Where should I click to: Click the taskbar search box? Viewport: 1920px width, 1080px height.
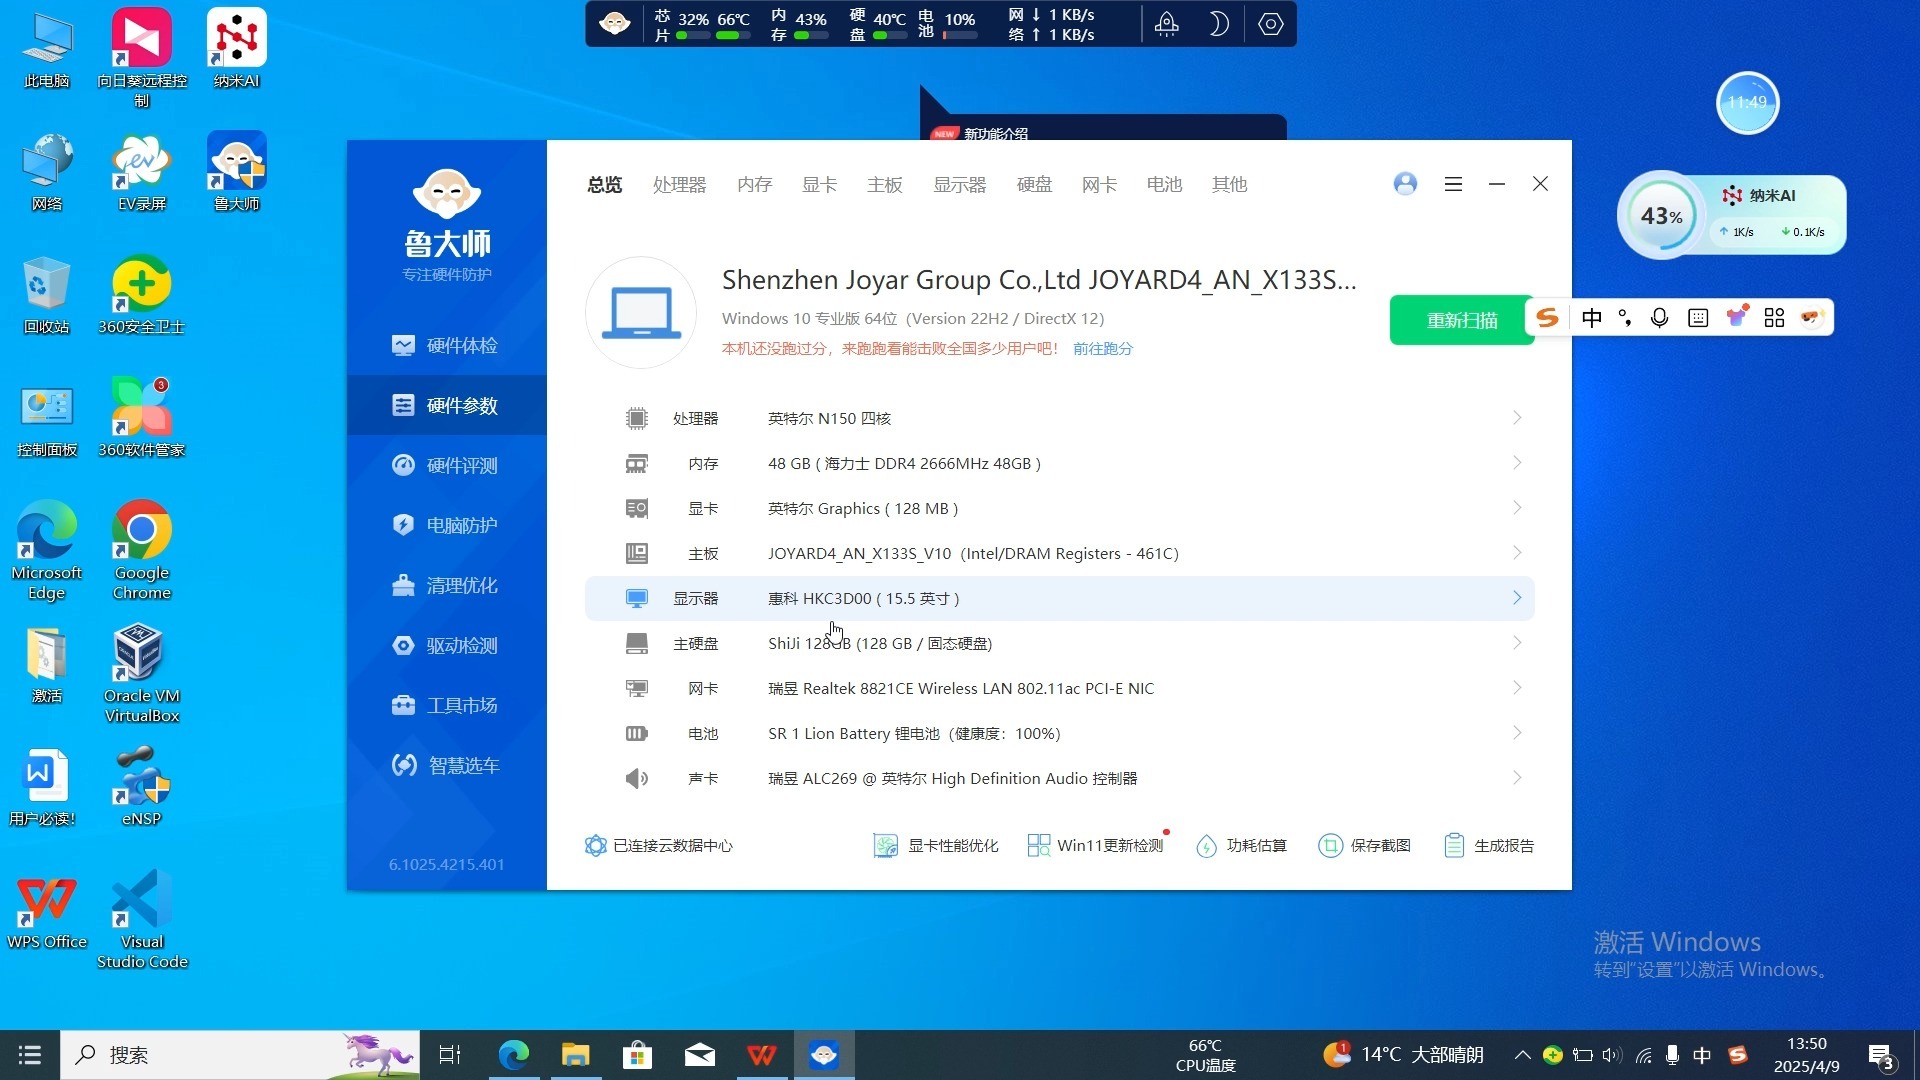click(240, 1055)
